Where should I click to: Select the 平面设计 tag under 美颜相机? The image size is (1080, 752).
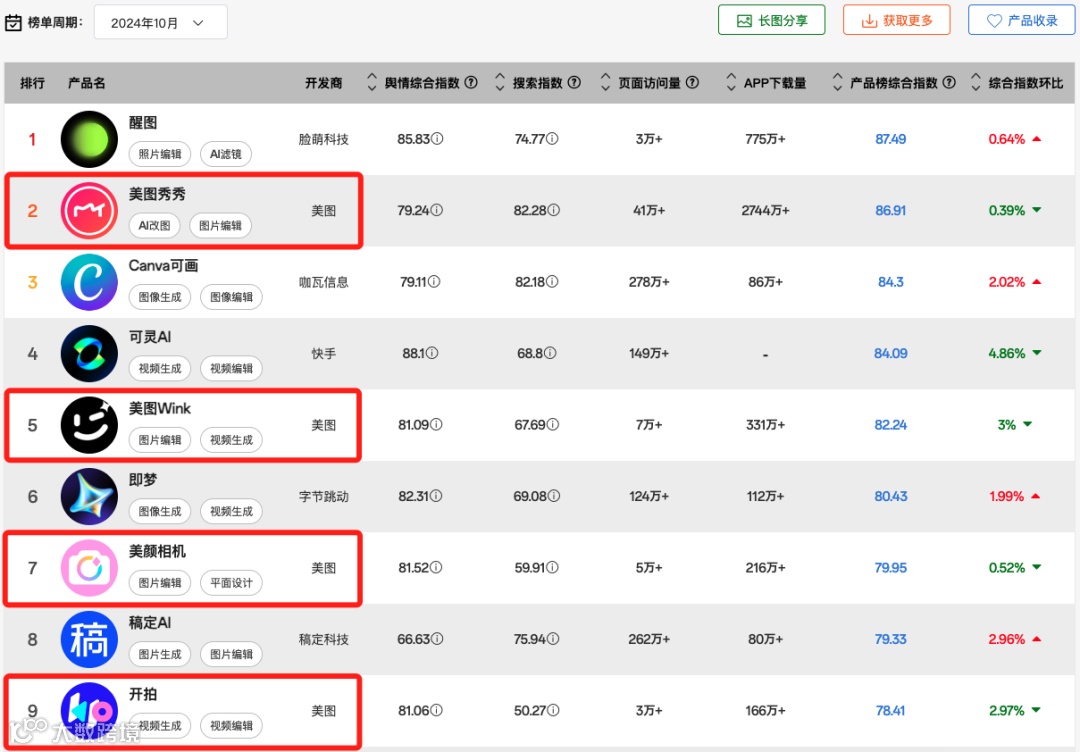pyautogui.click(x=231, y=583)
